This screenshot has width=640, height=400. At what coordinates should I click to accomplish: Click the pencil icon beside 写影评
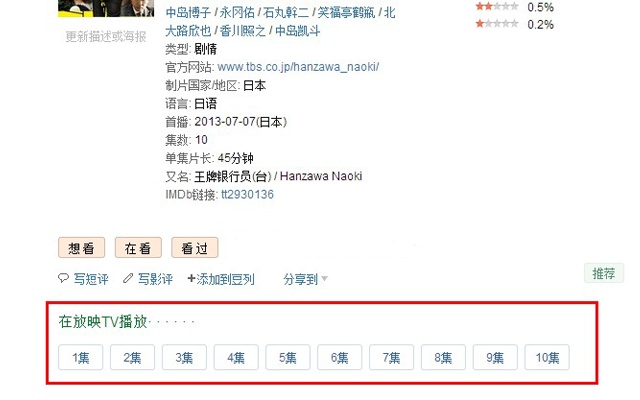click(x=128, y=278)
